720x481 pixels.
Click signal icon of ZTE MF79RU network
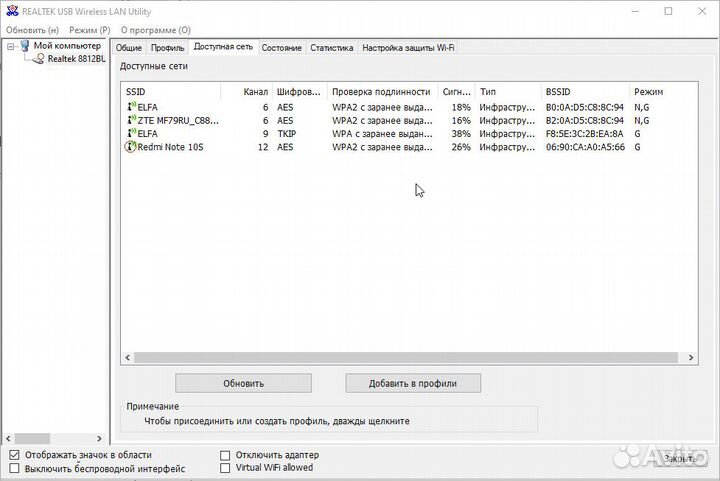pos(131,120)
